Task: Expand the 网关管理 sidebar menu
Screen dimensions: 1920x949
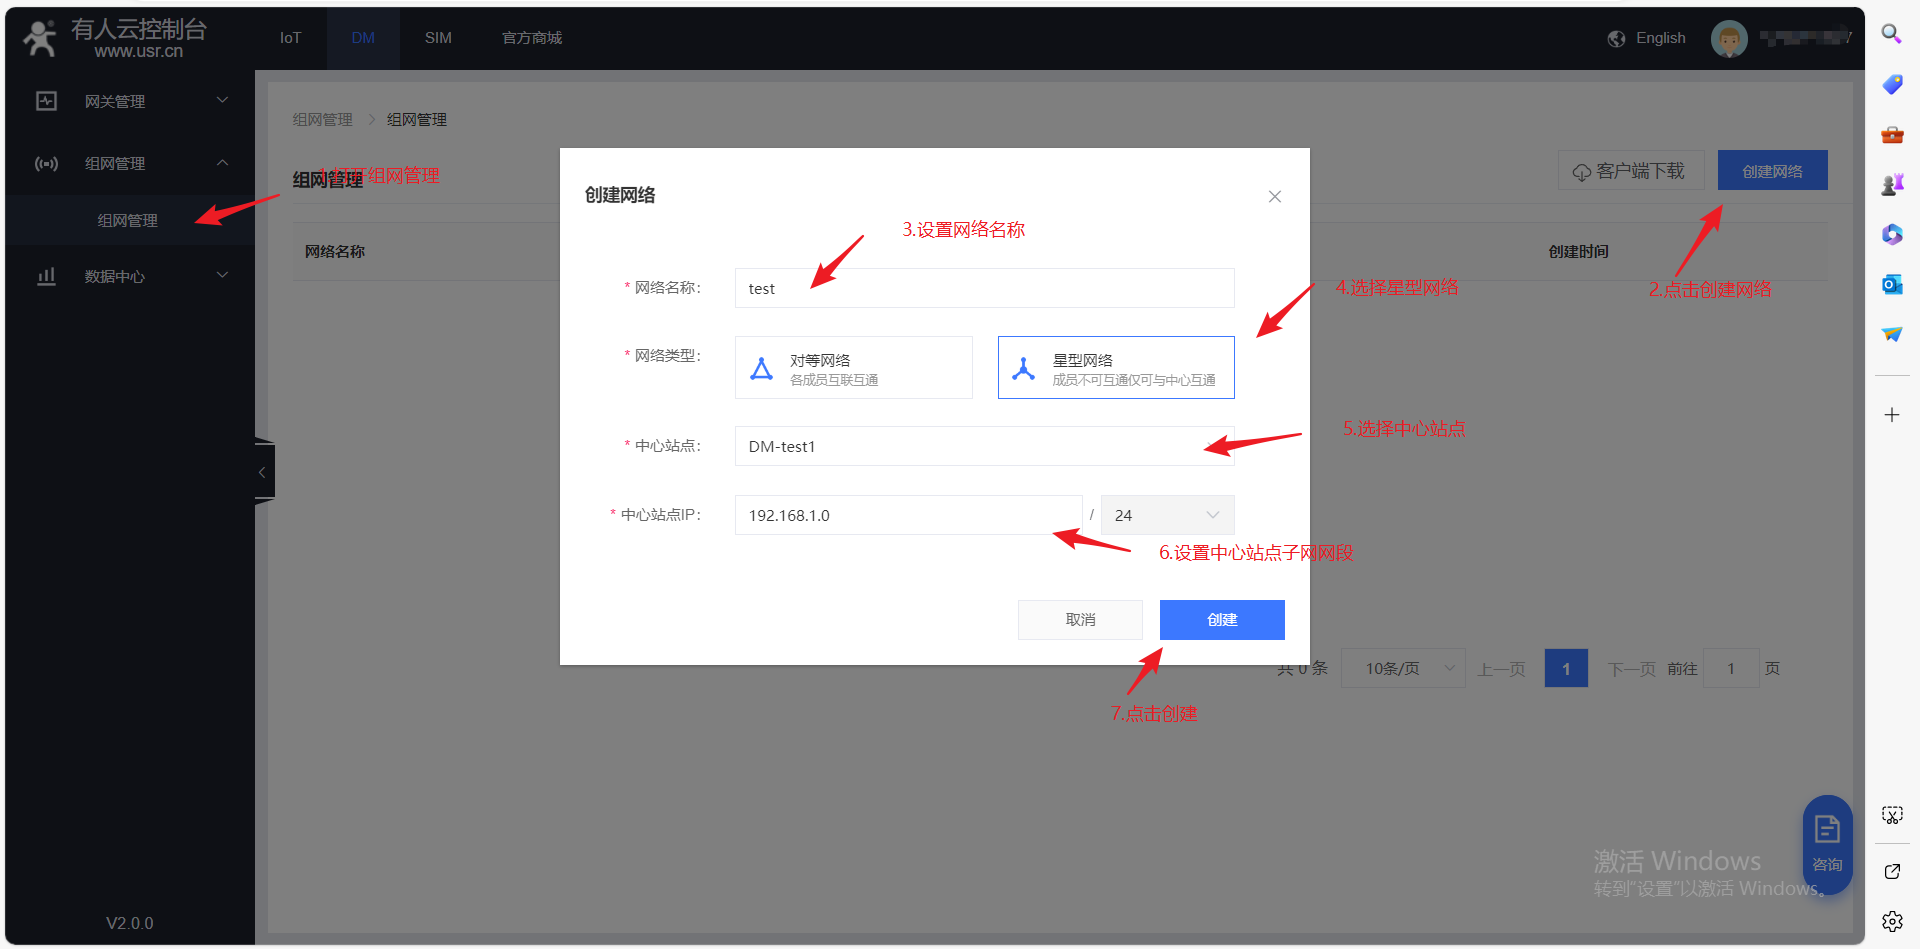Action: pyautogui.click(x=130, y=101)
